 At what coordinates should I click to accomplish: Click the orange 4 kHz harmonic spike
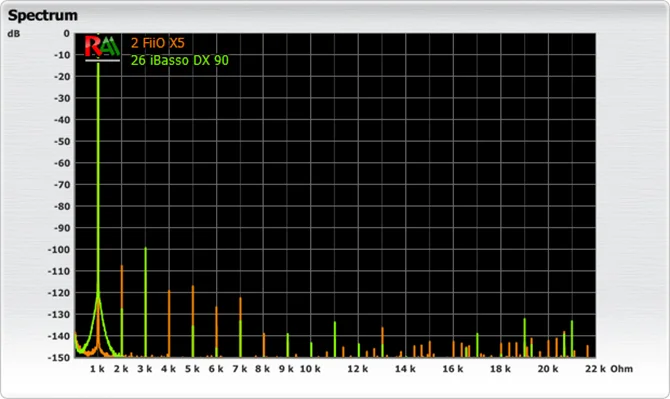169,323
